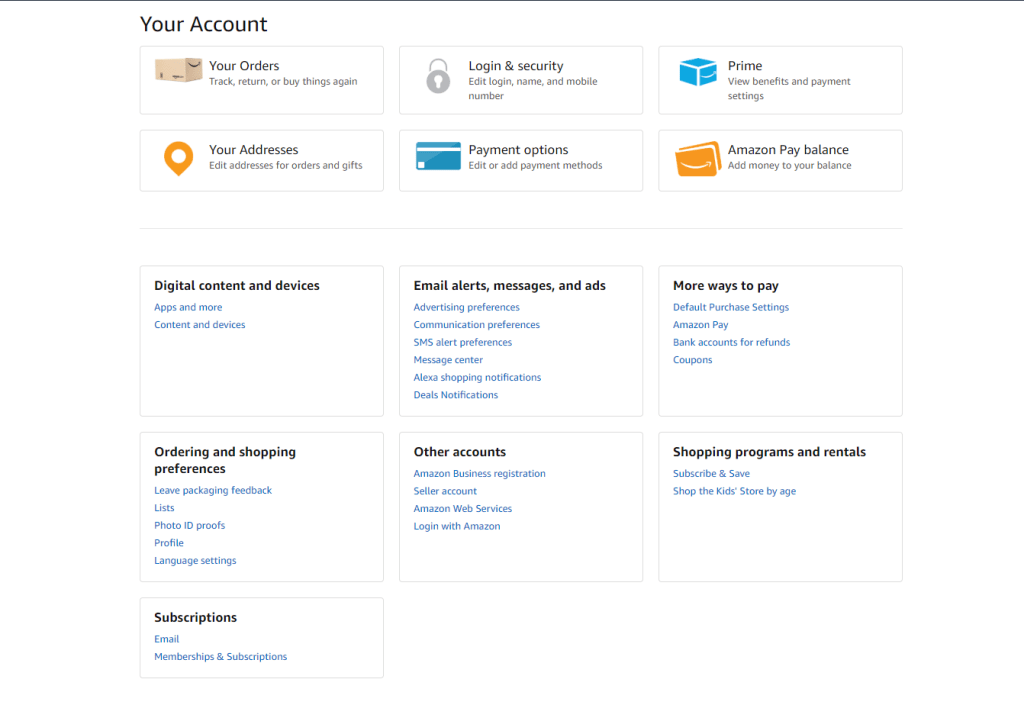Click 'More ways to pay' heading

click(726, 286)
